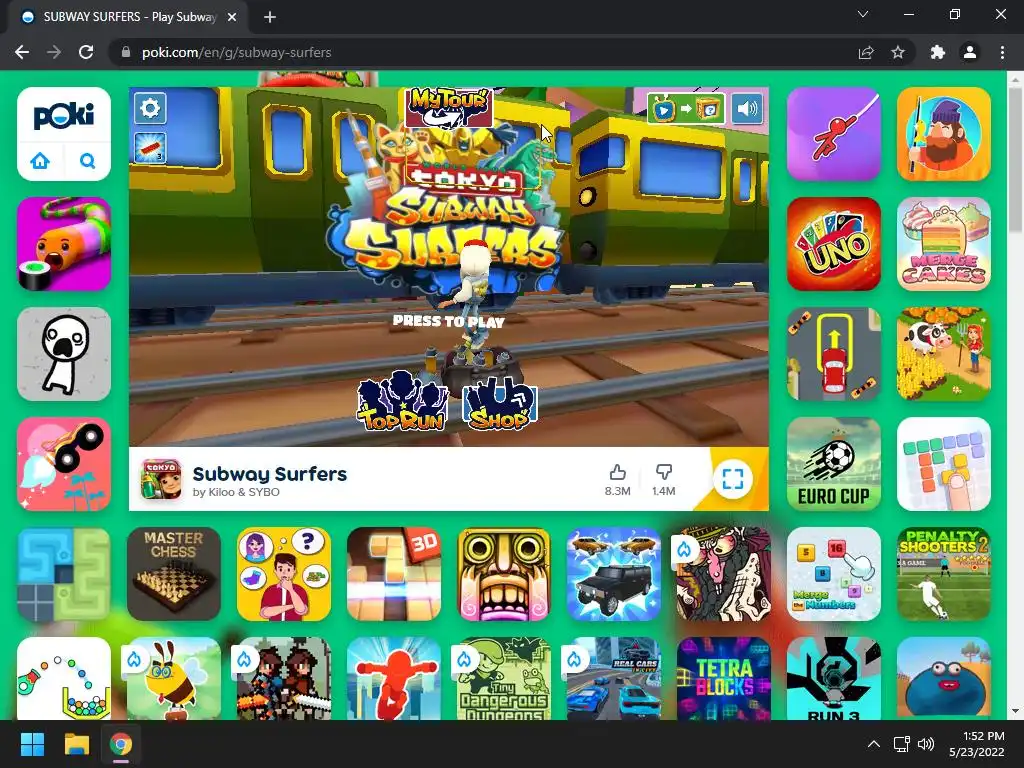Open the UNO game thumbnail
Viewport: 1024px width, 768px height.
pos(834,244)
